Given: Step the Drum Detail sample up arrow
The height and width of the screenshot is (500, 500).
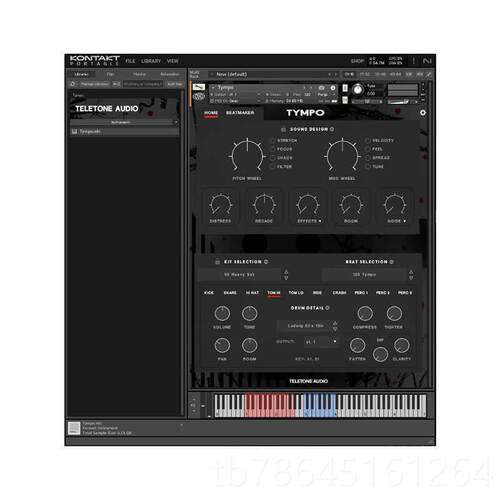Looking at the screenshot, I should click(x=335, y=323).
